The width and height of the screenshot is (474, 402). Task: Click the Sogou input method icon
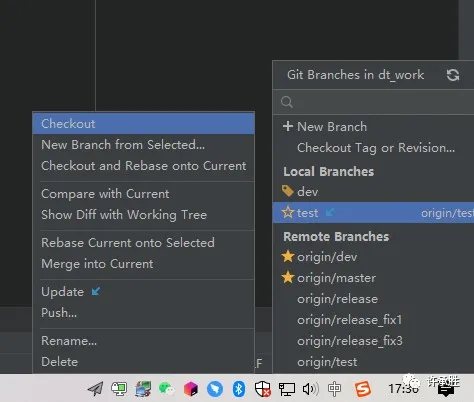[363, 389]
